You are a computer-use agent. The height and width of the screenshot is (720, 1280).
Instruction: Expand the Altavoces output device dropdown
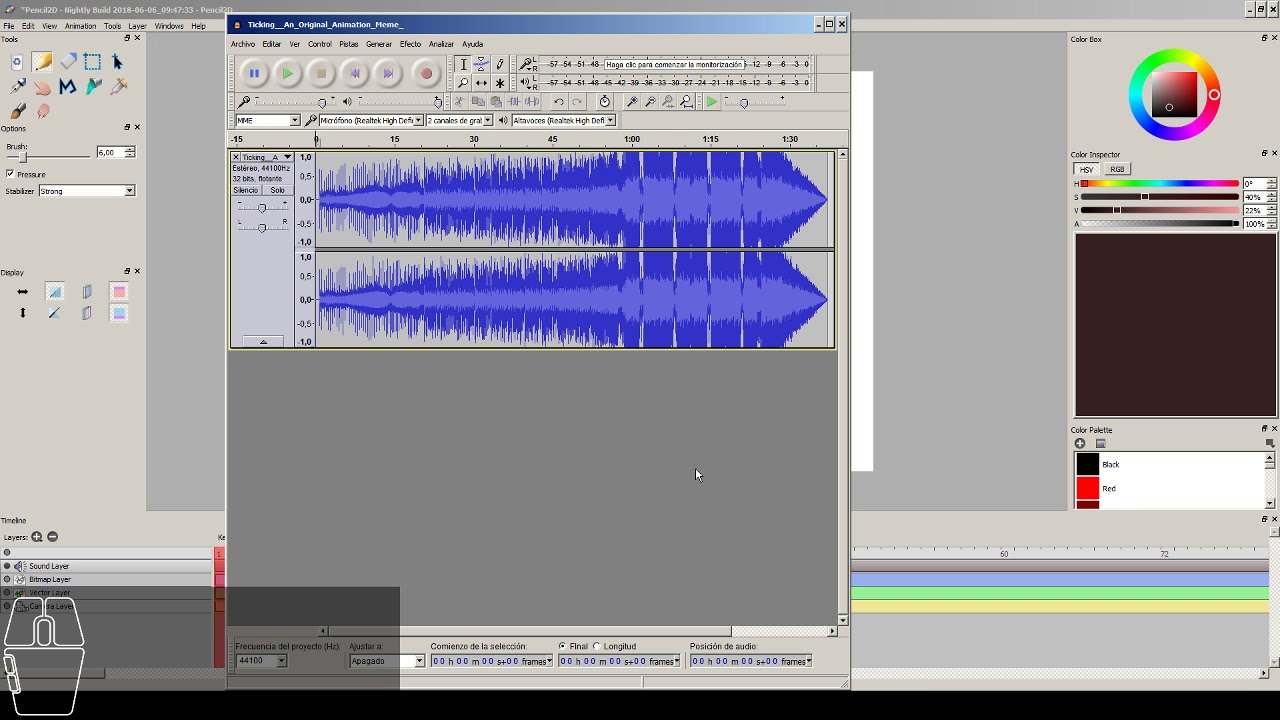coord(562,120)
